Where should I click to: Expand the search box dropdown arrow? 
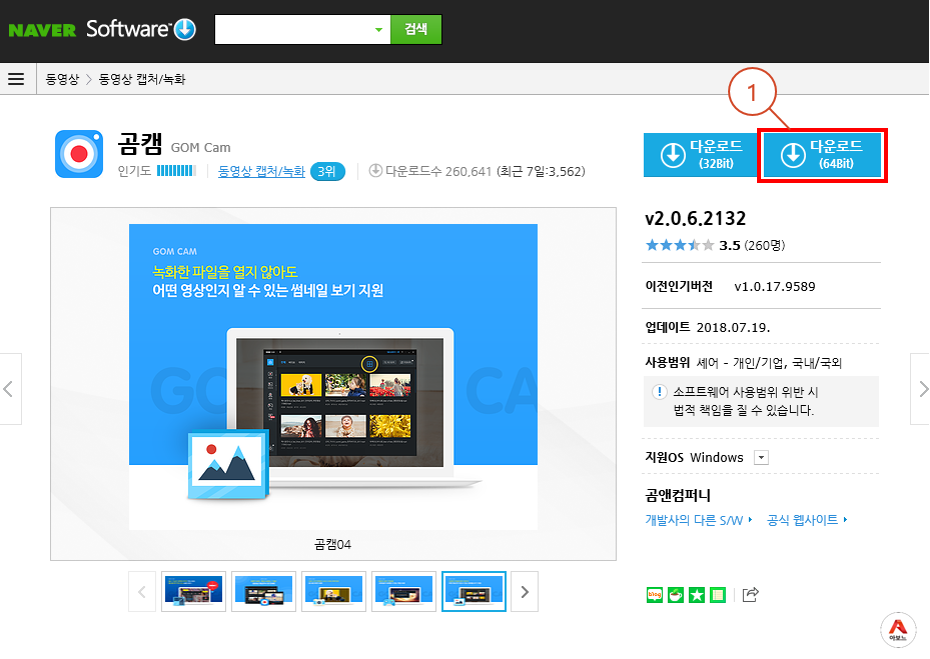378,30
